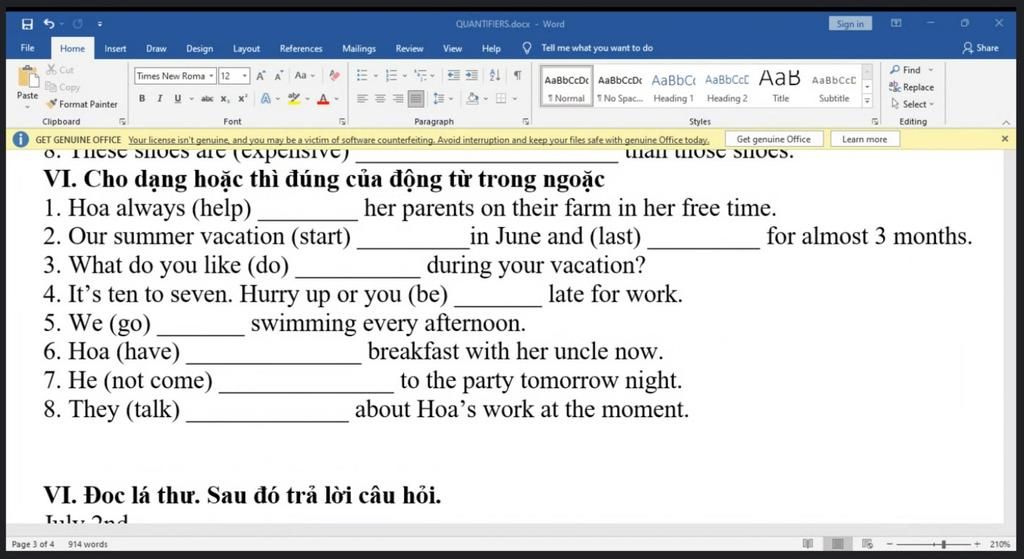Viewport: 1024px width, 559px height.
Task: Expand the Styles gallery More arrow
Action: 867,101
